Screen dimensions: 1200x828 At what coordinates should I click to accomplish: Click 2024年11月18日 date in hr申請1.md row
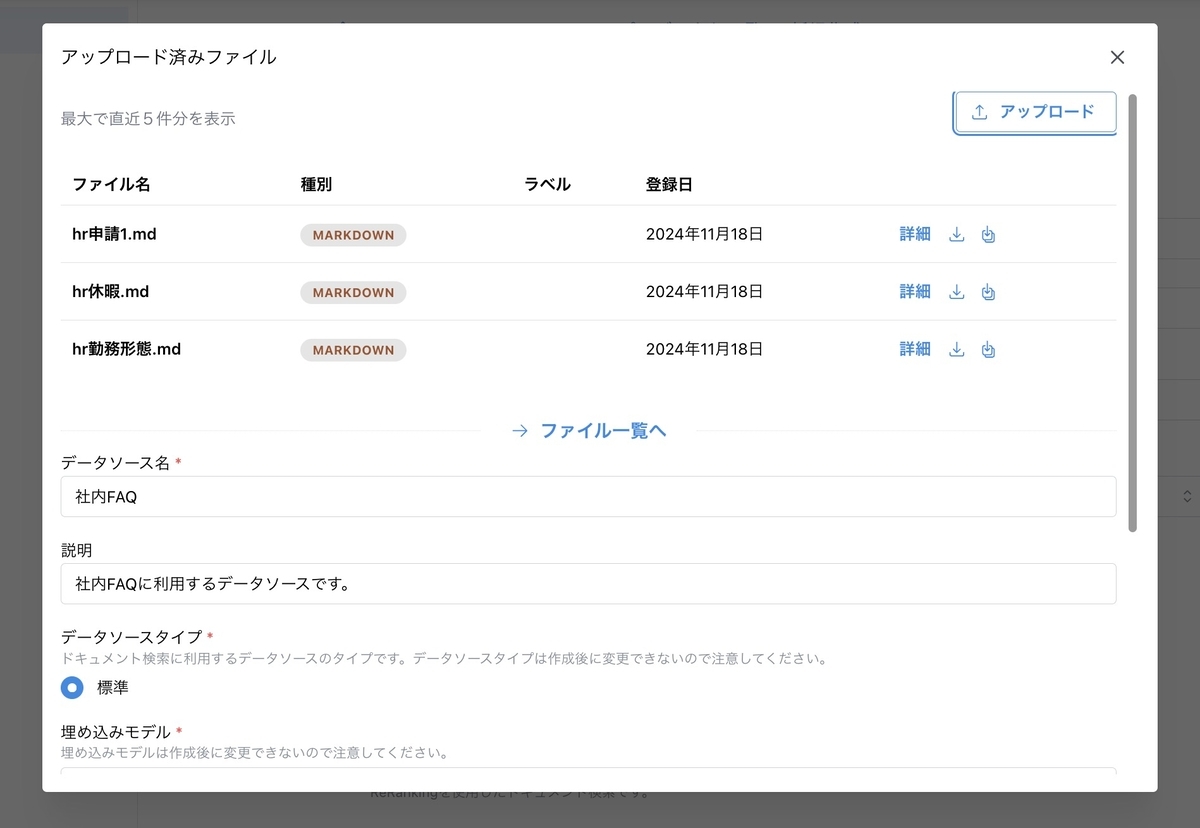click(704, 234)
